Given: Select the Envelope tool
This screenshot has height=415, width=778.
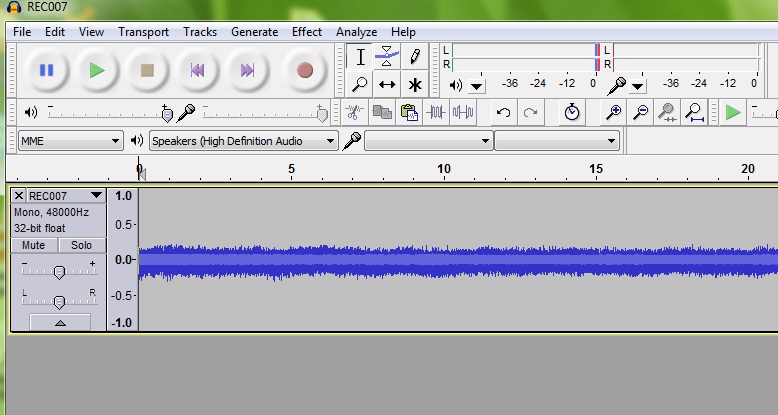Looking at the screenshot, I should 387,57.
